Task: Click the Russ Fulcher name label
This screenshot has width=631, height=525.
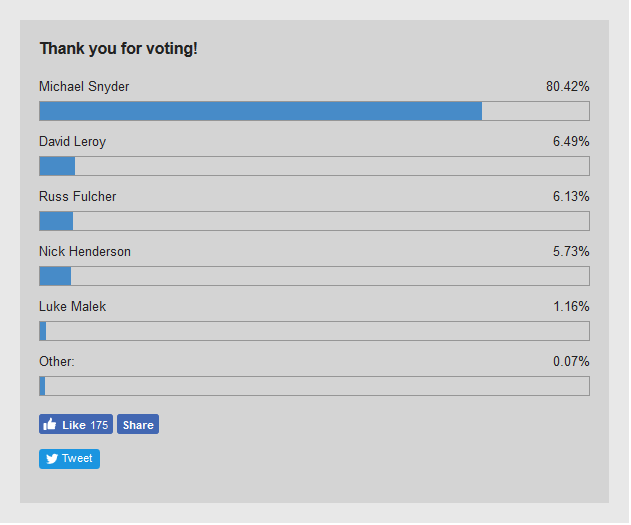Action: click(x=78, y=197)
